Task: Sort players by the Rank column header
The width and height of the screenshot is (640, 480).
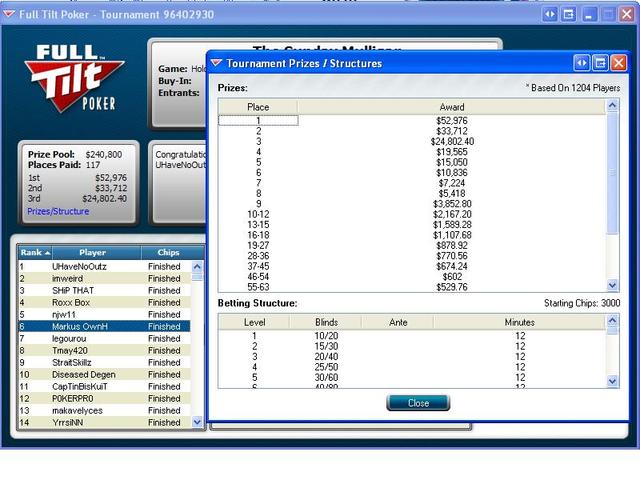Action: 35,253
